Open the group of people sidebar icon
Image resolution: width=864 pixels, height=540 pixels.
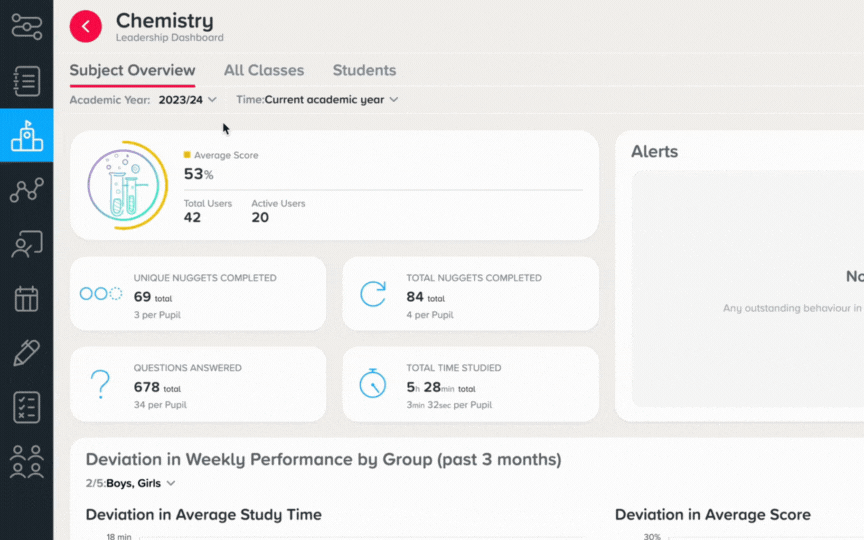pos(26,462)
